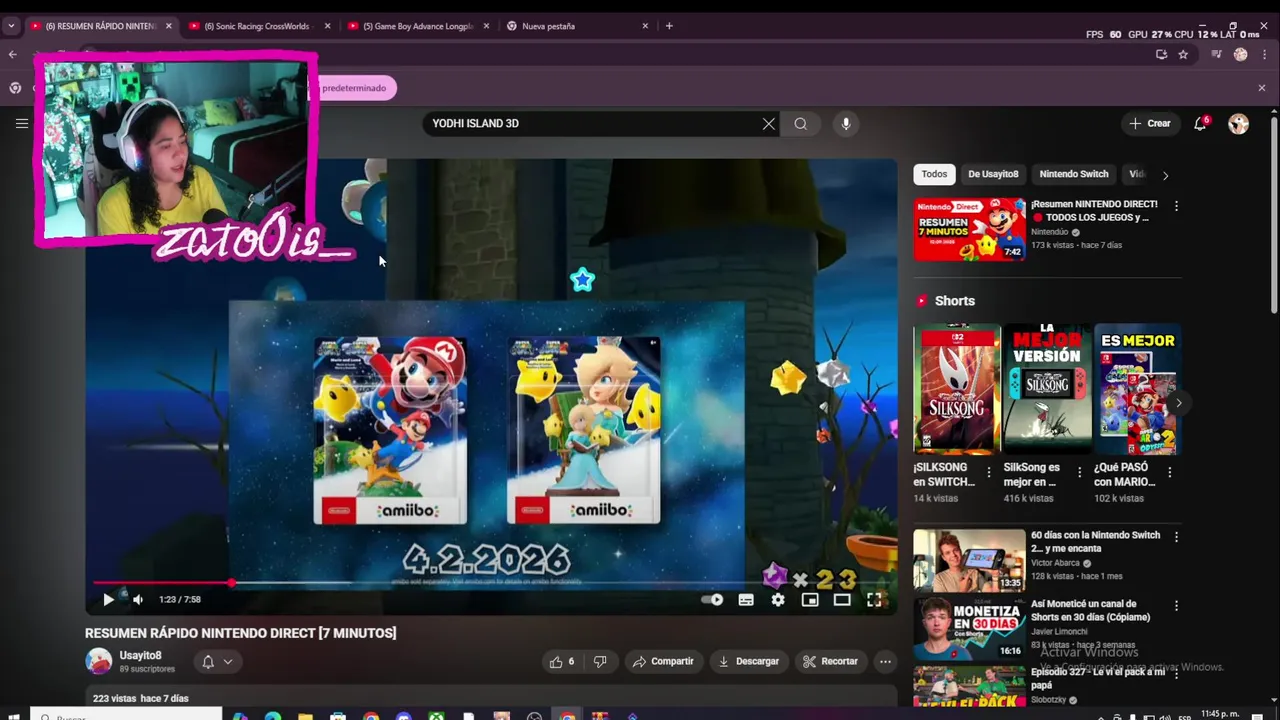Open the ES MEJOR Mario short thumbnail
Image resolution: width=1280 pixels, height=720 pixels.
pos(1137,389)
